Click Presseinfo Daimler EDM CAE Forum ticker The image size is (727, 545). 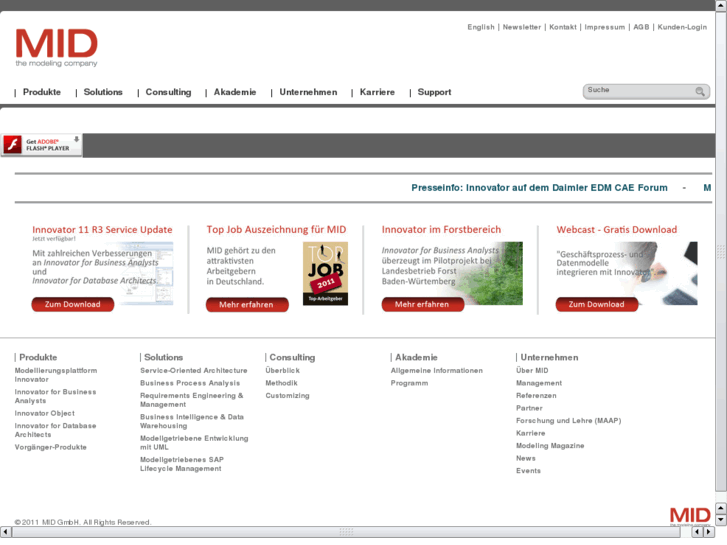click(539, 188)
